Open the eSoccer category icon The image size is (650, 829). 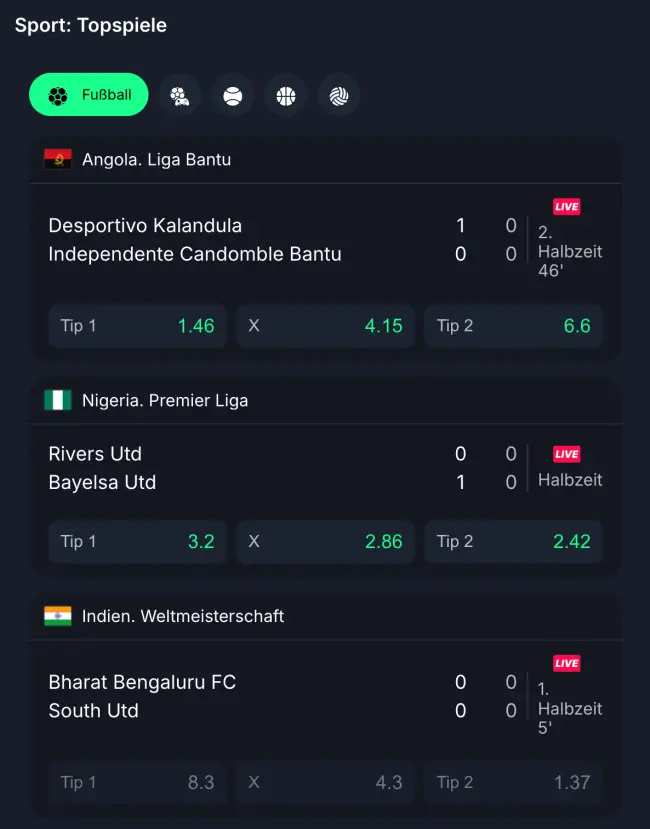pos(181,95)
